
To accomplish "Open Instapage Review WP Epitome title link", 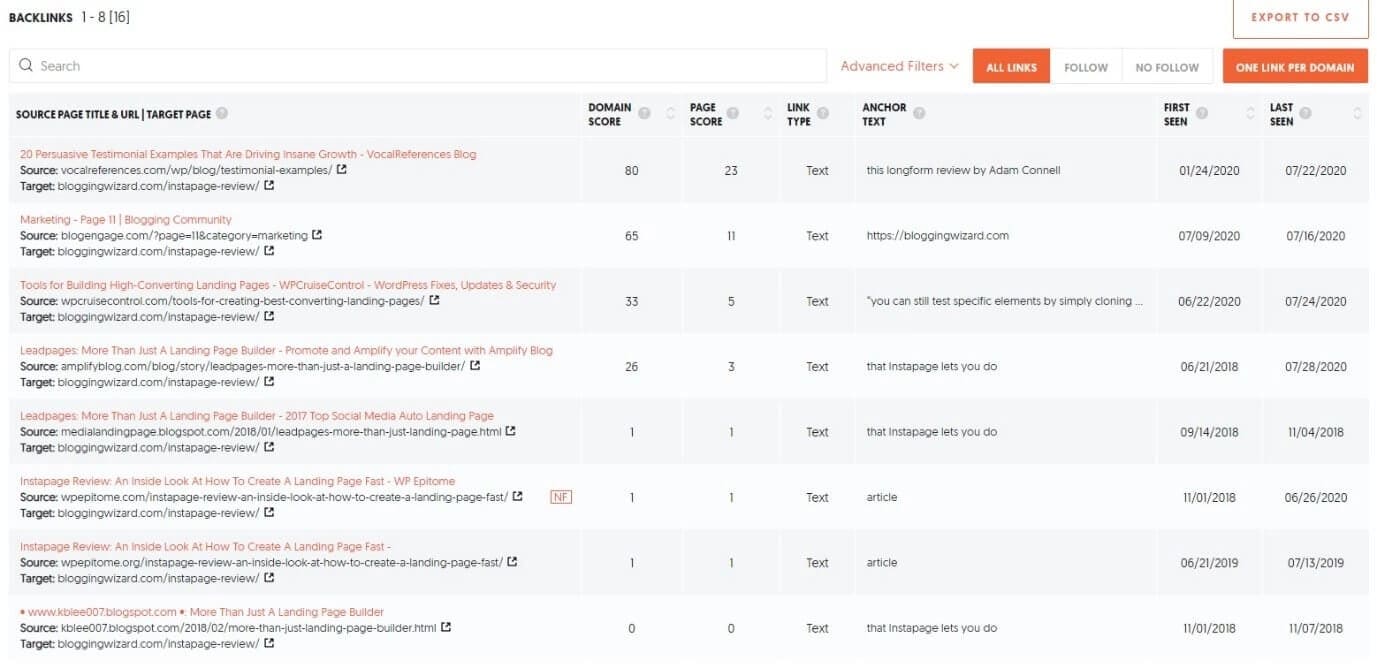I will pos(237,482).
